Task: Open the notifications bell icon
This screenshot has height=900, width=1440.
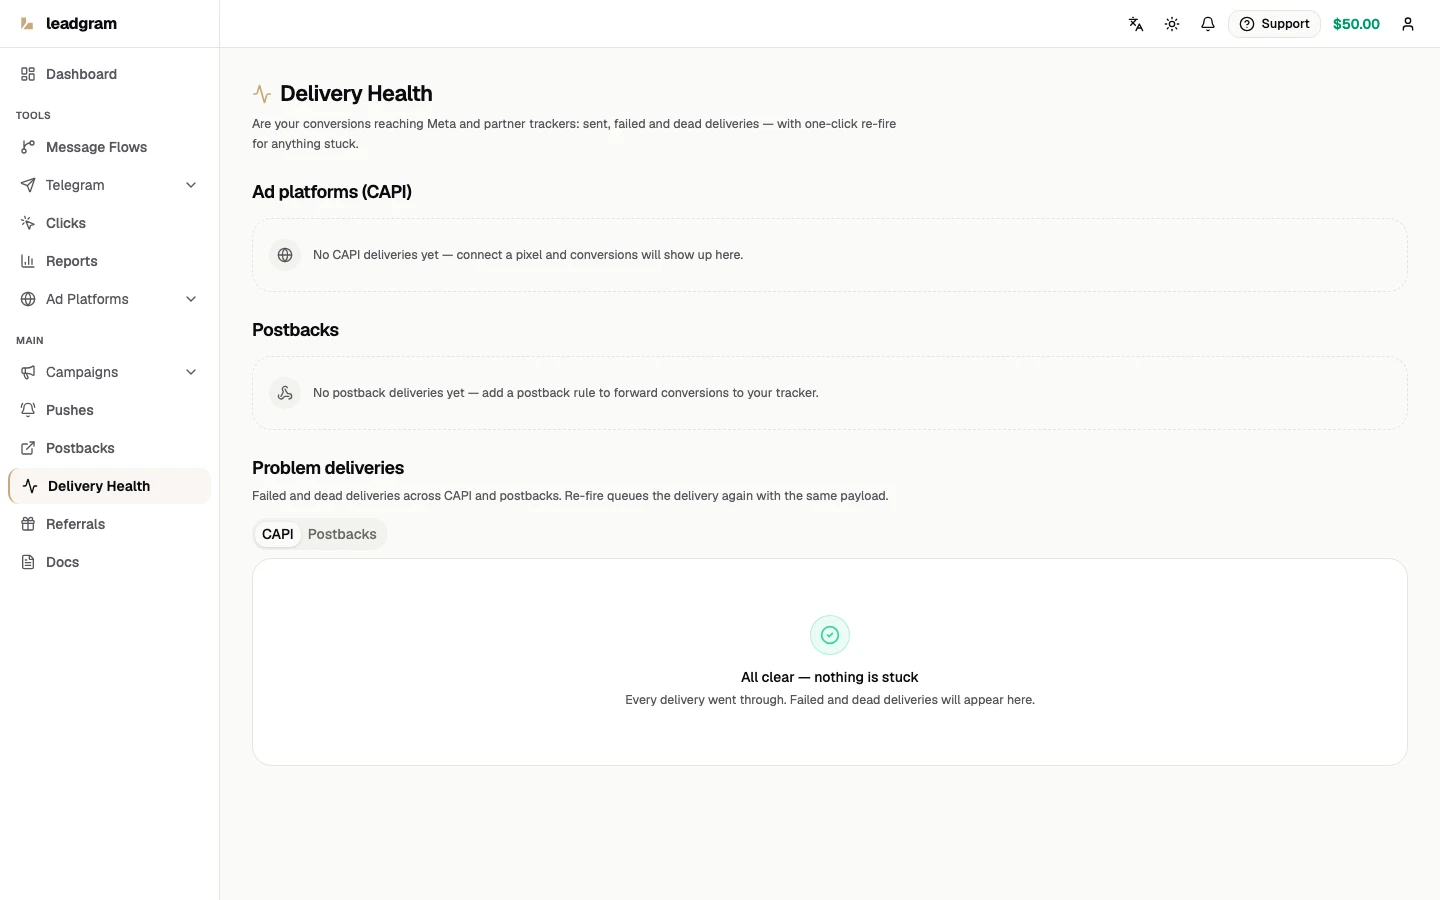Action: pos(1208,24)
